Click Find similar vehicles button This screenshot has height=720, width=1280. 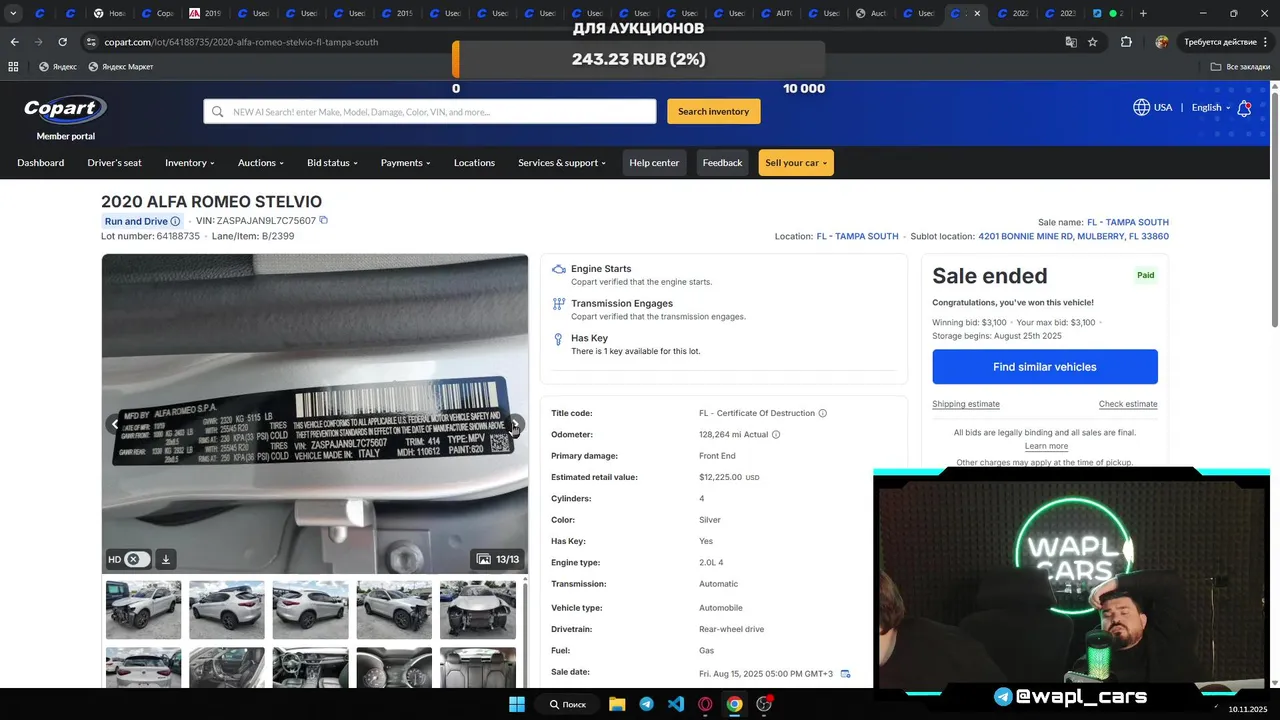tap(1045, 367)
